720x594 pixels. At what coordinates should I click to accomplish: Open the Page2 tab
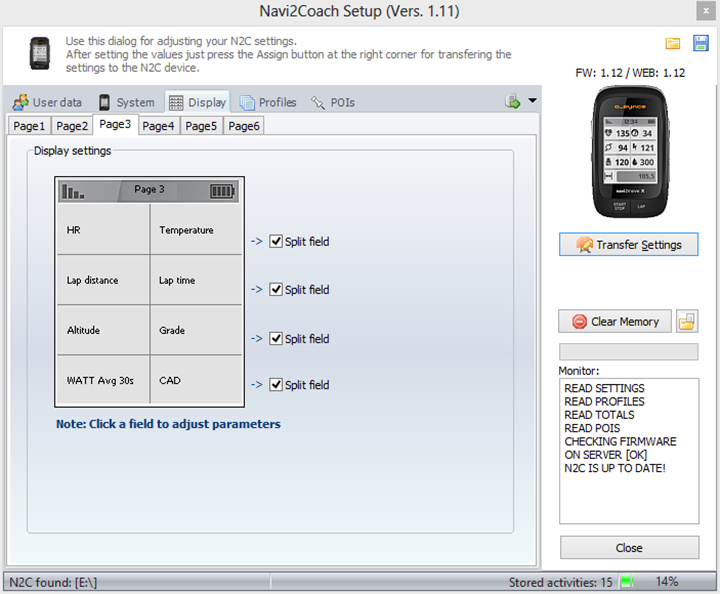click(x=72, y=126)
